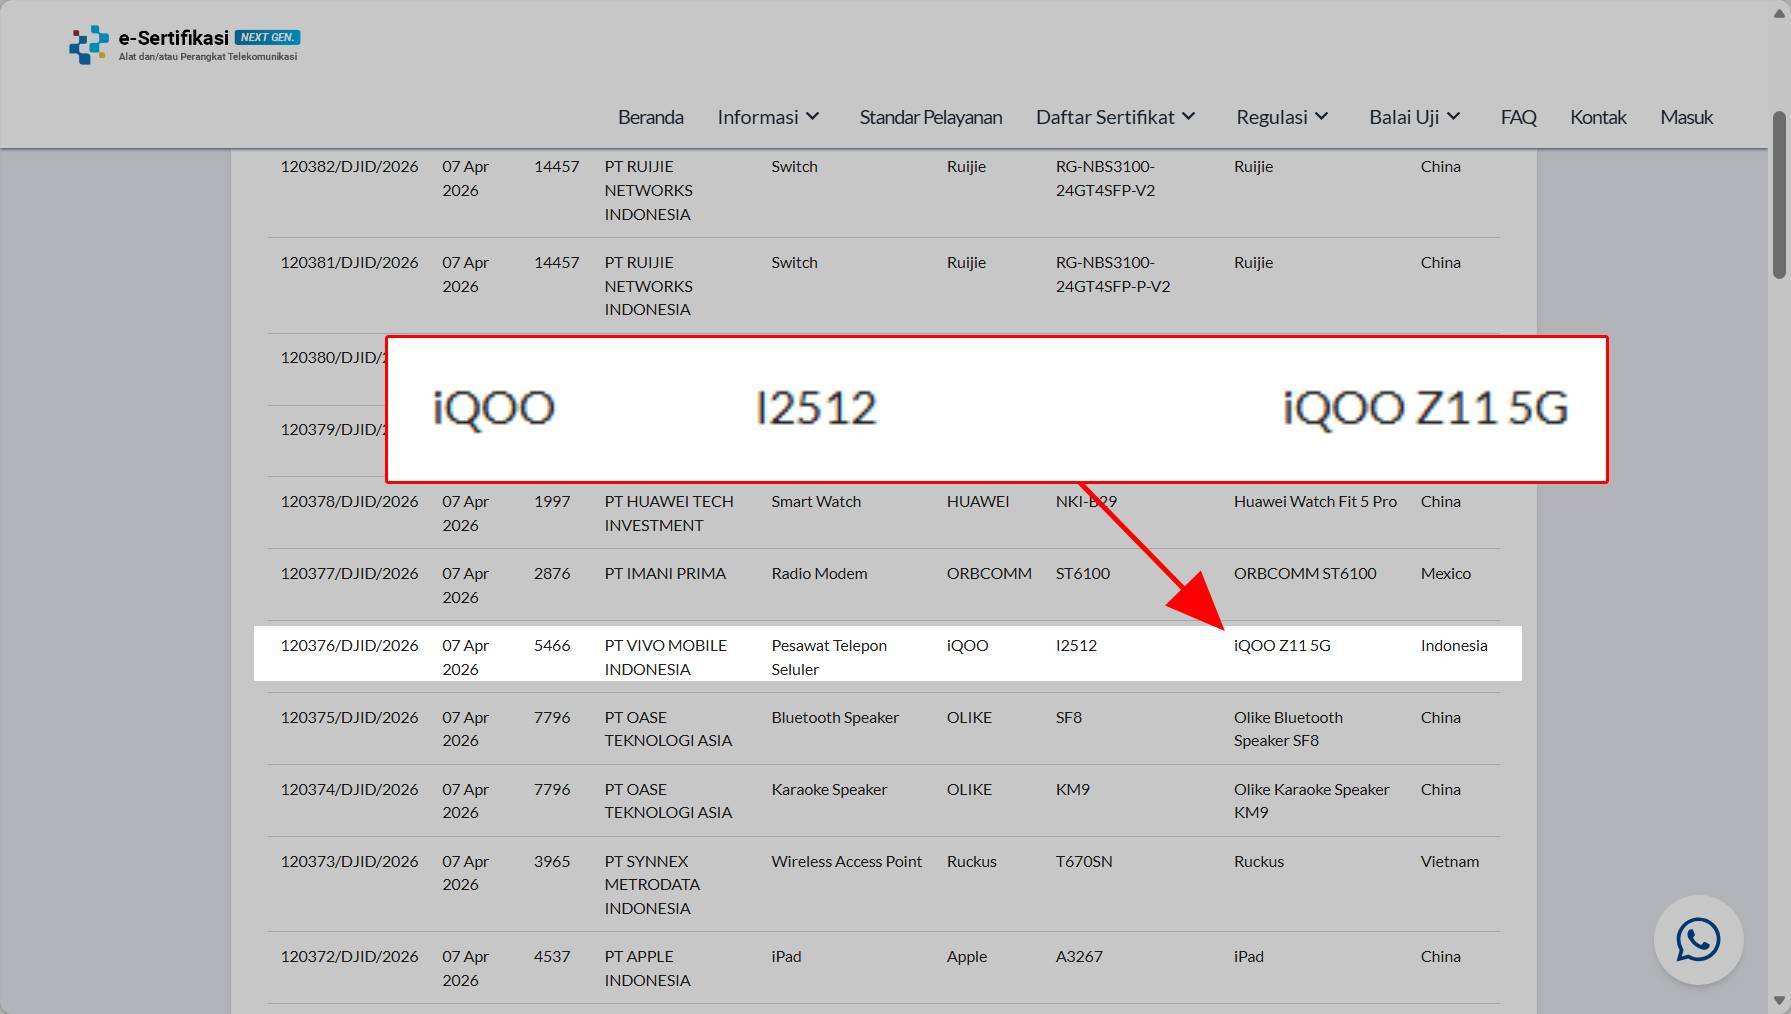Screen dimensions: 1791x1014
Task: Open the Regulasi dropdown menu
Action: pos(1283,117)
